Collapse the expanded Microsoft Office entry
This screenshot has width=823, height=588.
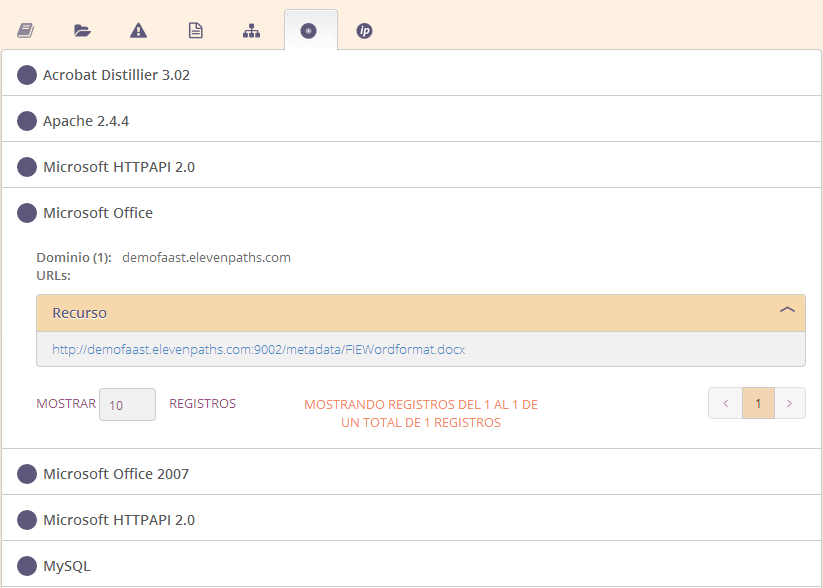(x=412, y=213)
